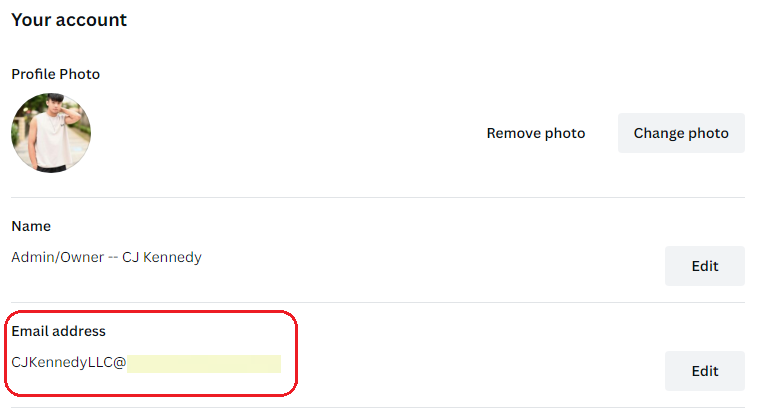Select the 'Admin/Owner' part of the name
The height and width of the screenshot is (418, 764).
57,257
